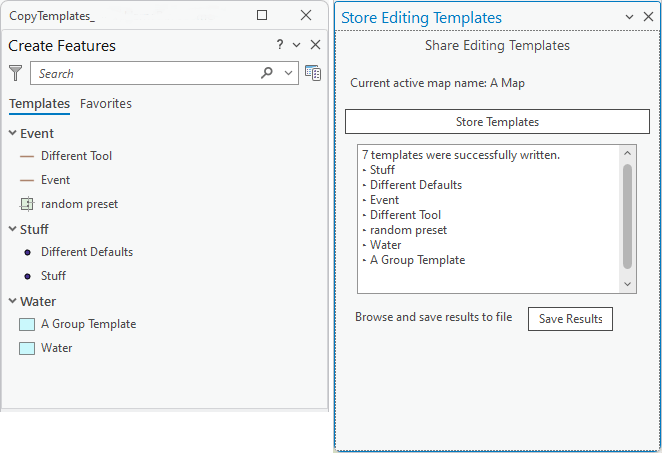The height and width of the screenshot is (453, 668).
Task: Collapse the Stuff template group
Action: click(12, 229)
